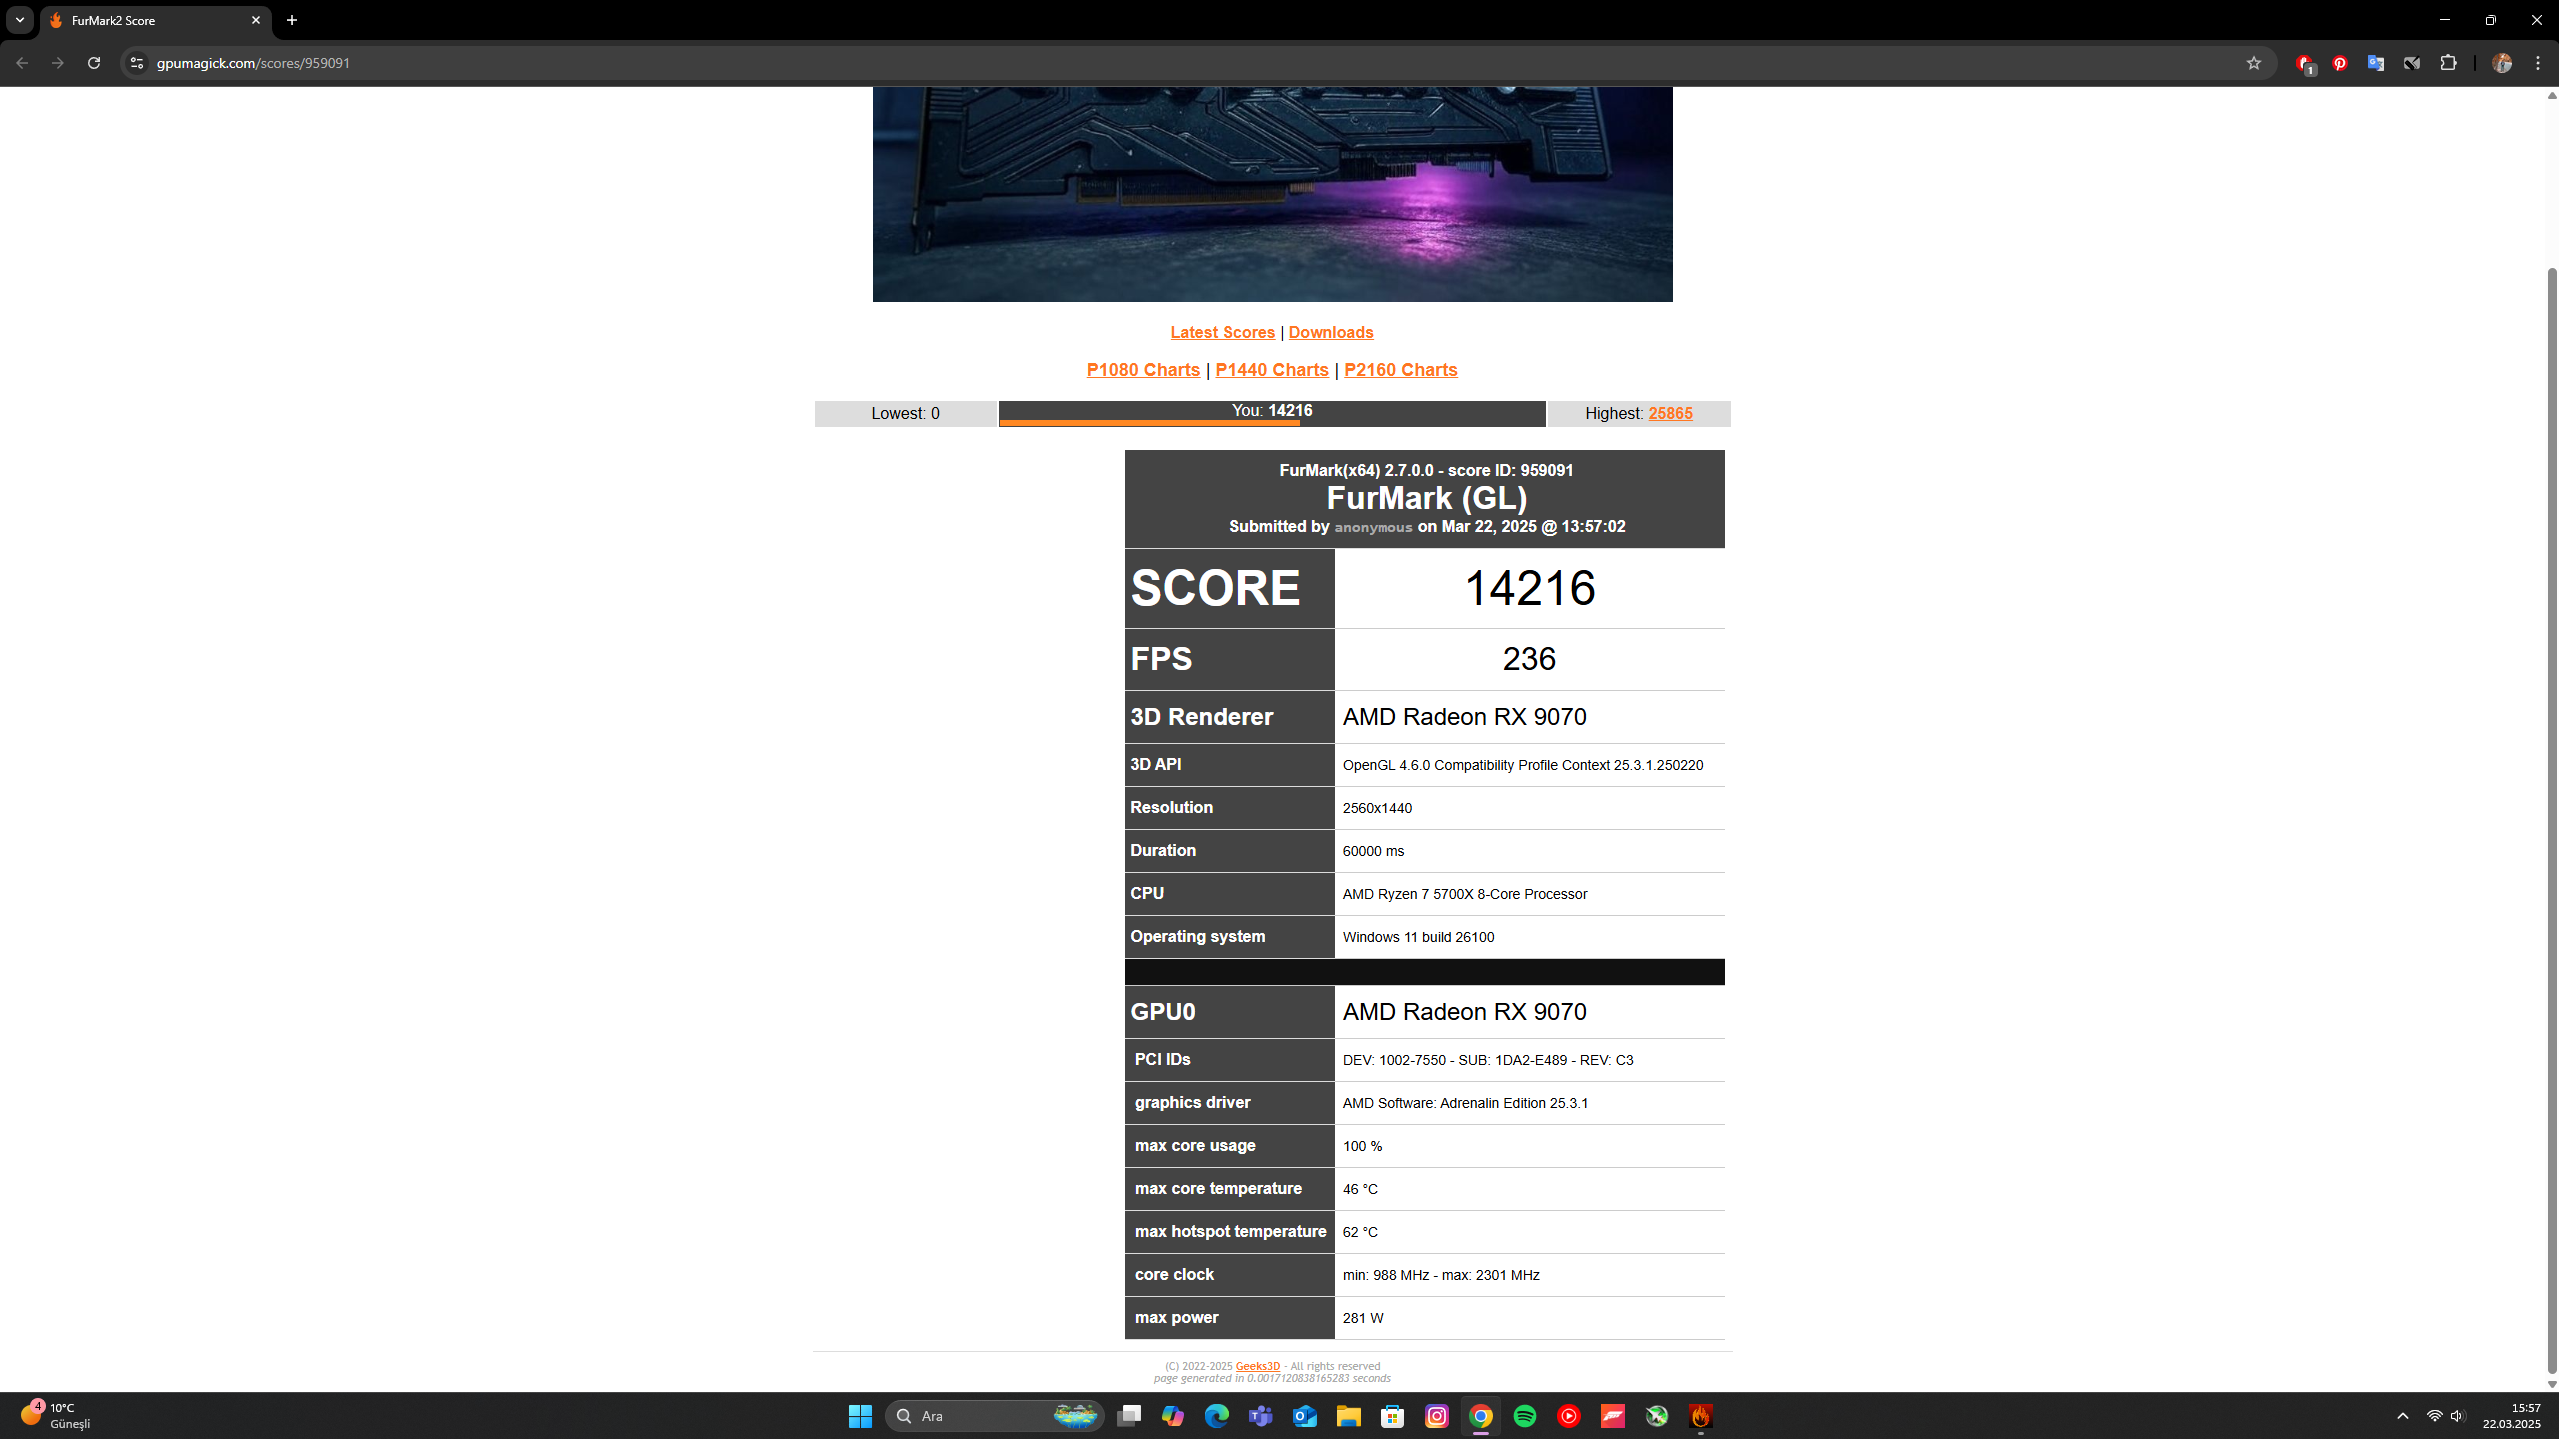Expand the tab search dropdown arrow

tap(19, 20)
